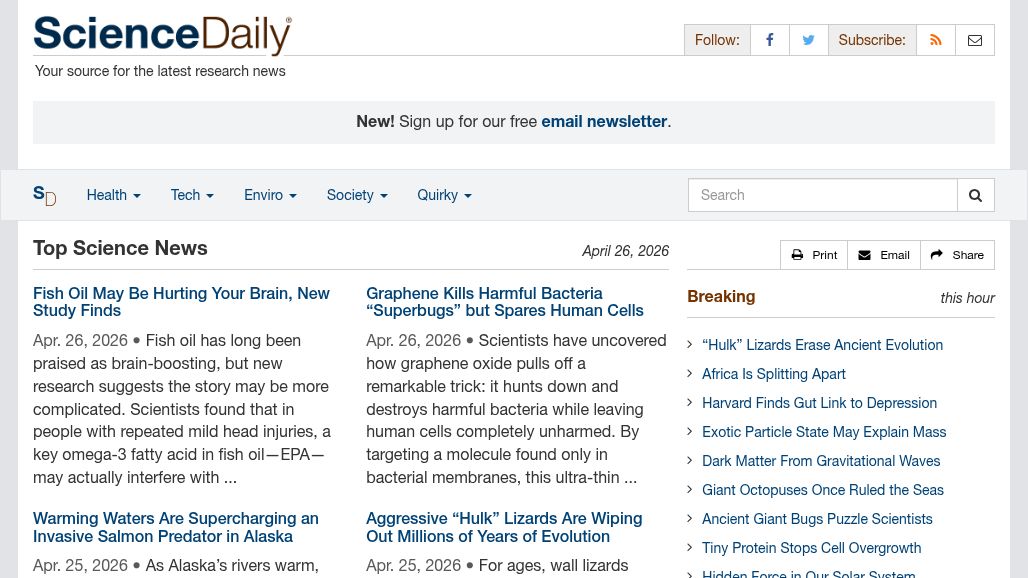Email this page
The image size is (1028, 578).
click(884, 255)
